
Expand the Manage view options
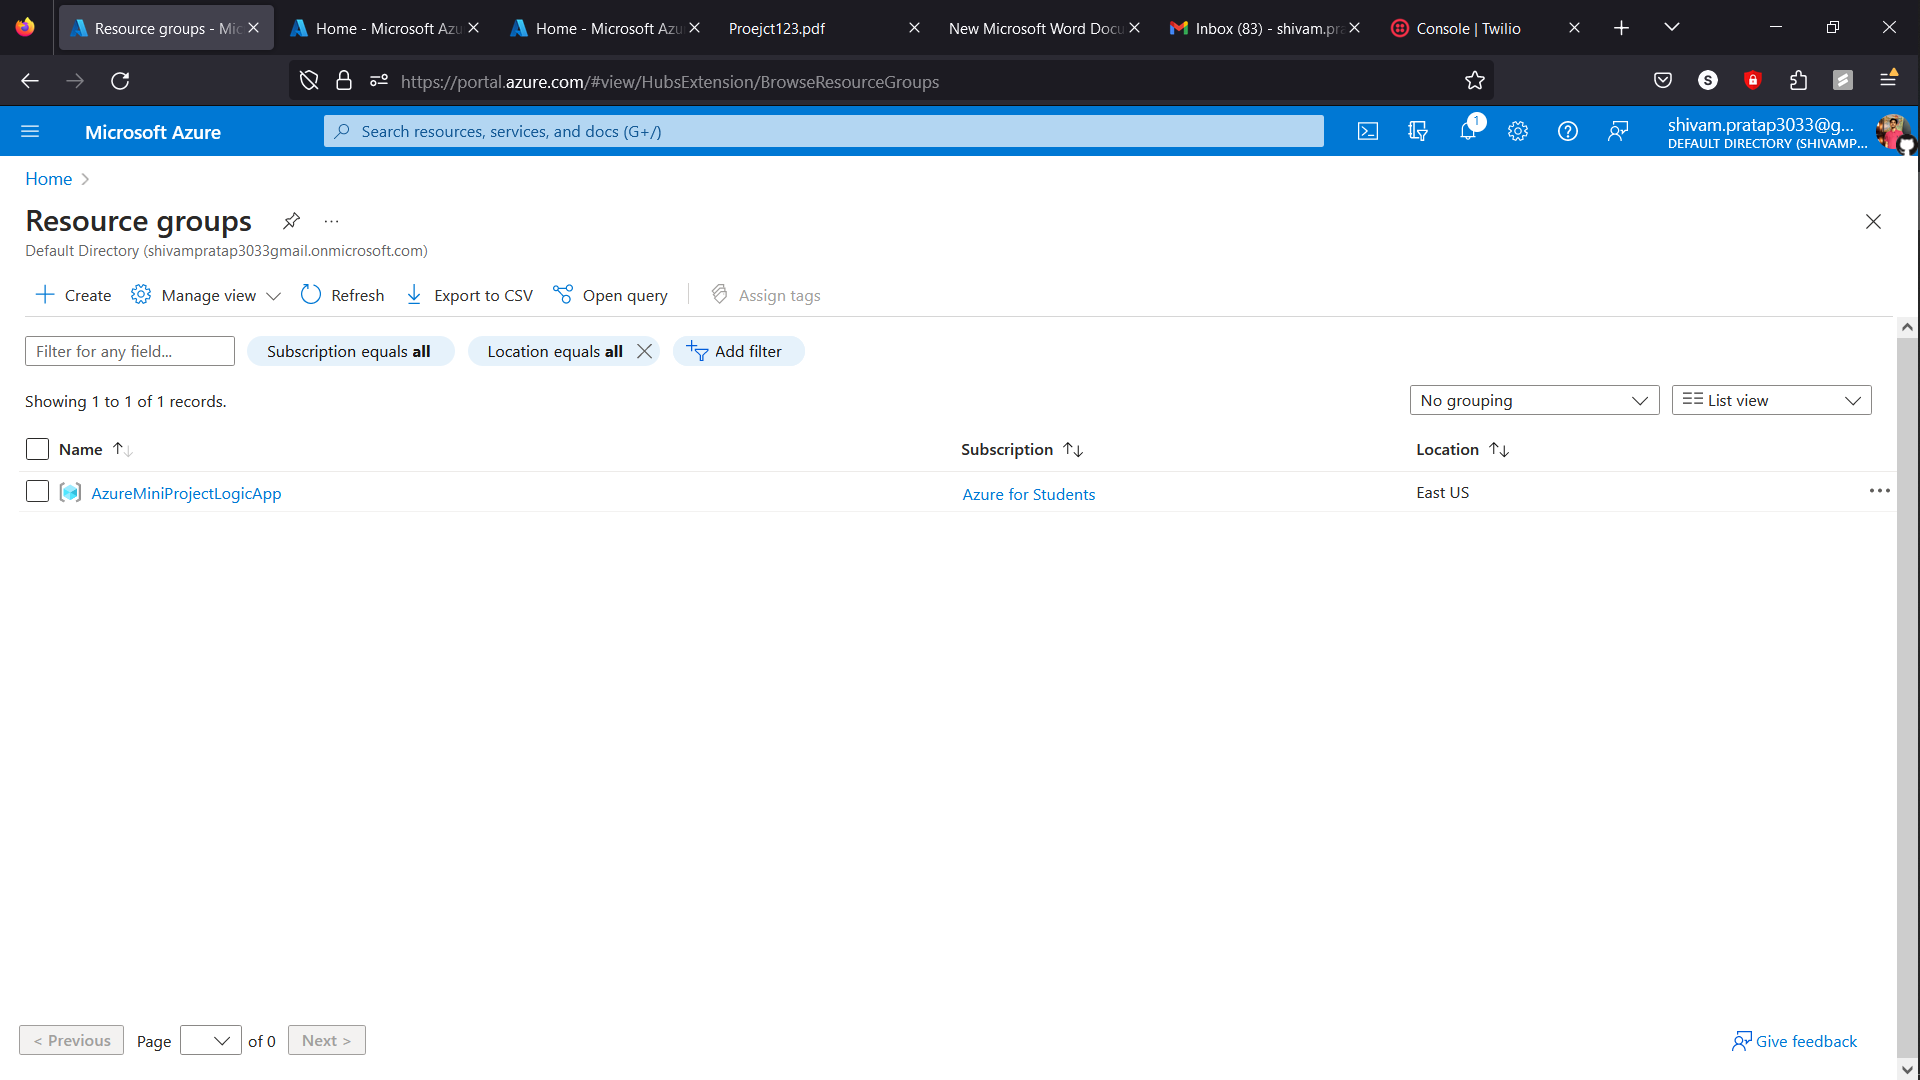pos(205,295)
